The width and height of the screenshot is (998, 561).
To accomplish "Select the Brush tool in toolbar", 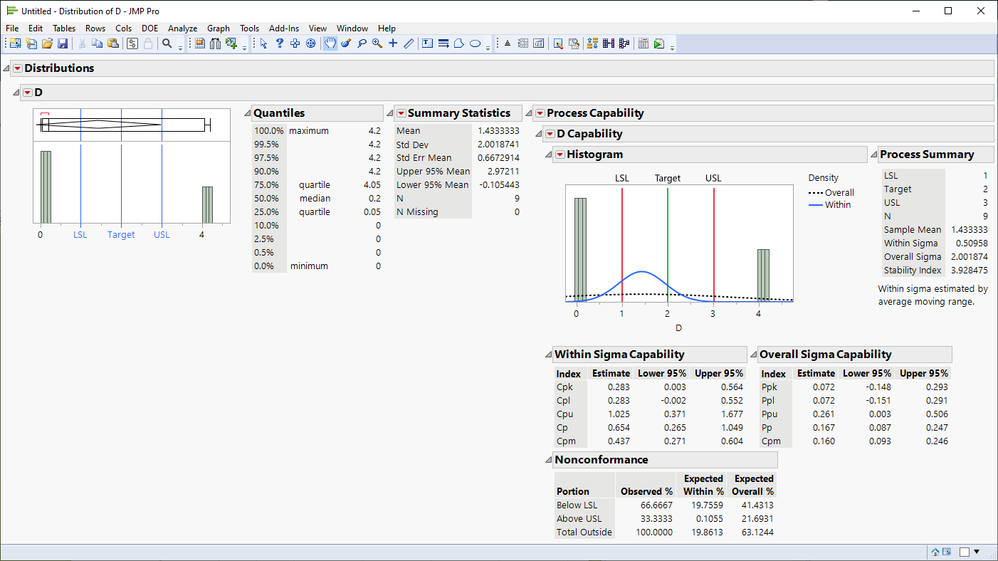I will point(346,44).
